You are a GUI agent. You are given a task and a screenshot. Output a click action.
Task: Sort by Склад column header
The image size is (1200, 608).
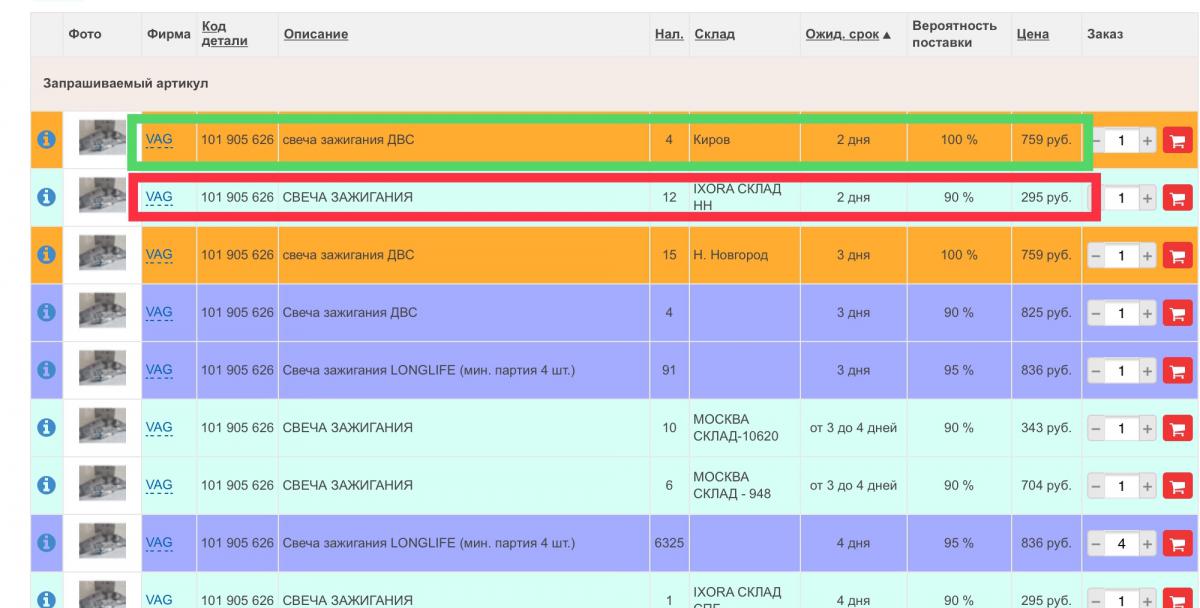point(714,35)
